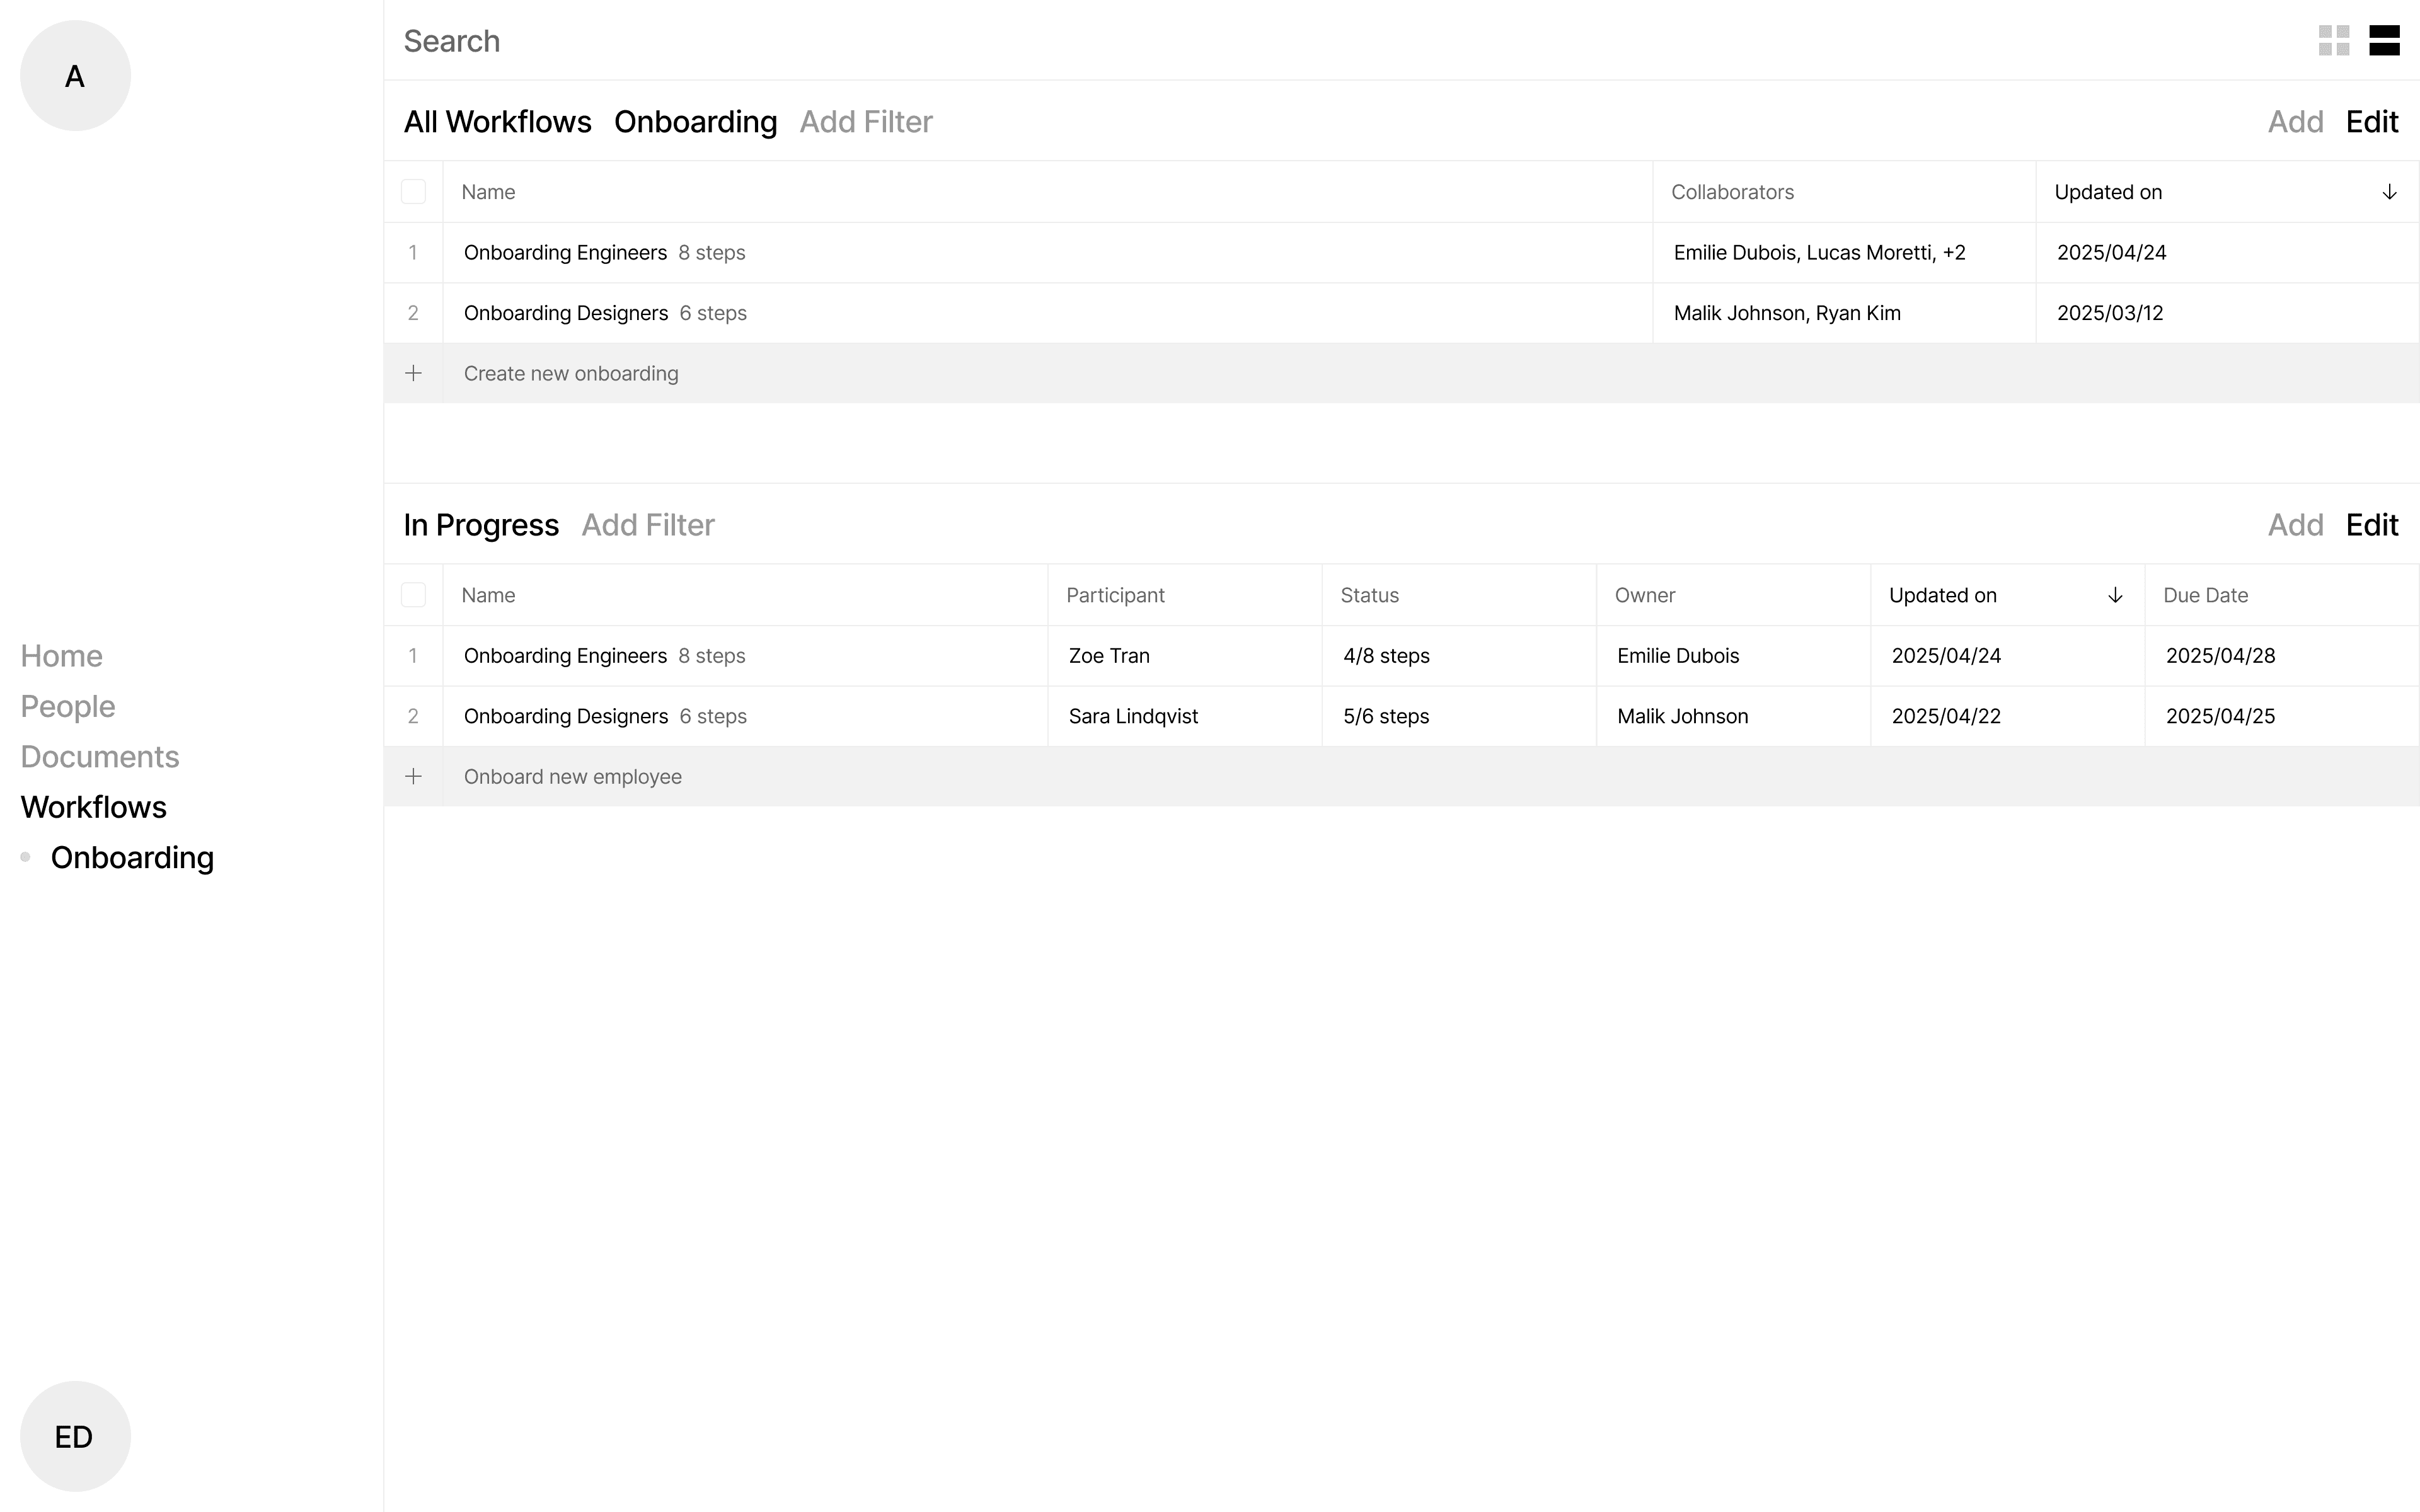2420x1512 pixels.
Task: Open the Onboarding filter chip
Action: (x=695, y=122)
